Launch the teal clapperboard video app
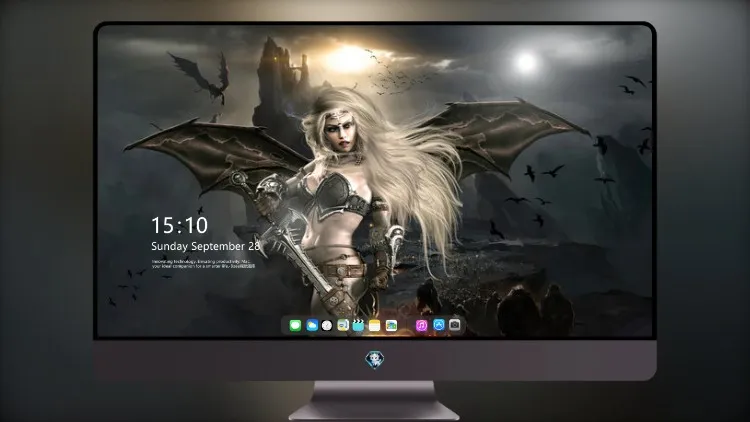Image resolution: width=750 pixels, height=422 pixels. [358, 326]
